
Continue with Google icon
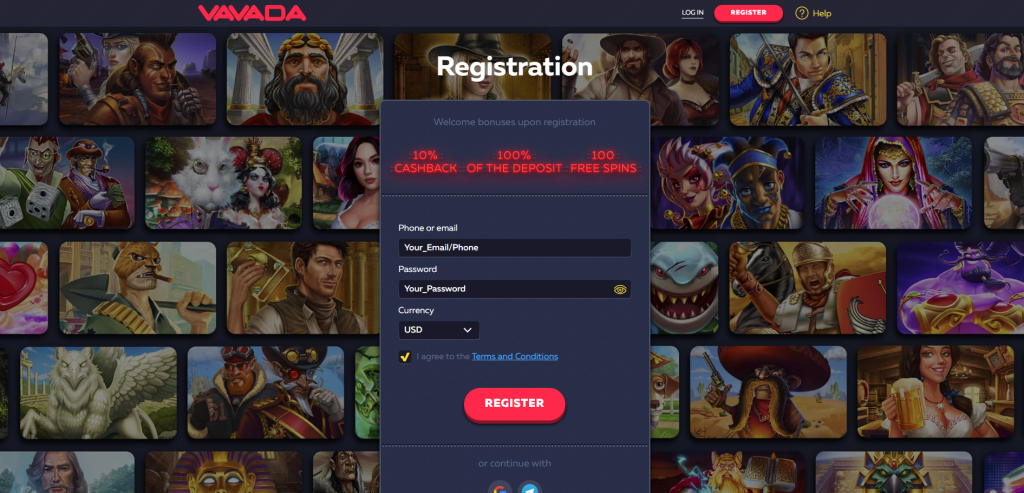(x=500, y=488)
